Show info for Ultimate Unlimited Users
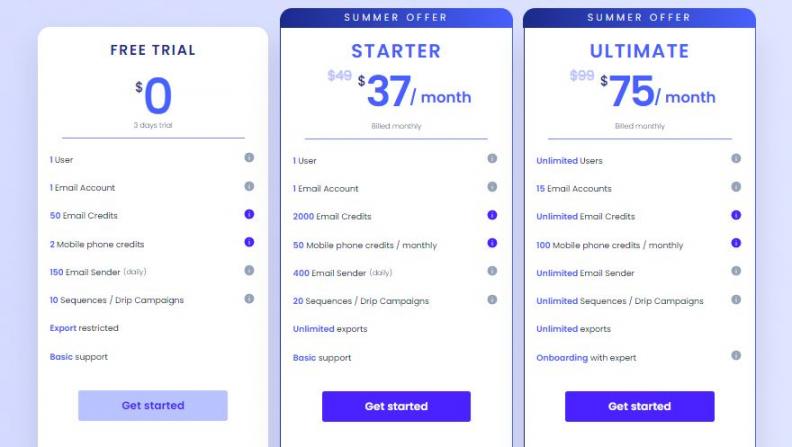 point(736,159)
